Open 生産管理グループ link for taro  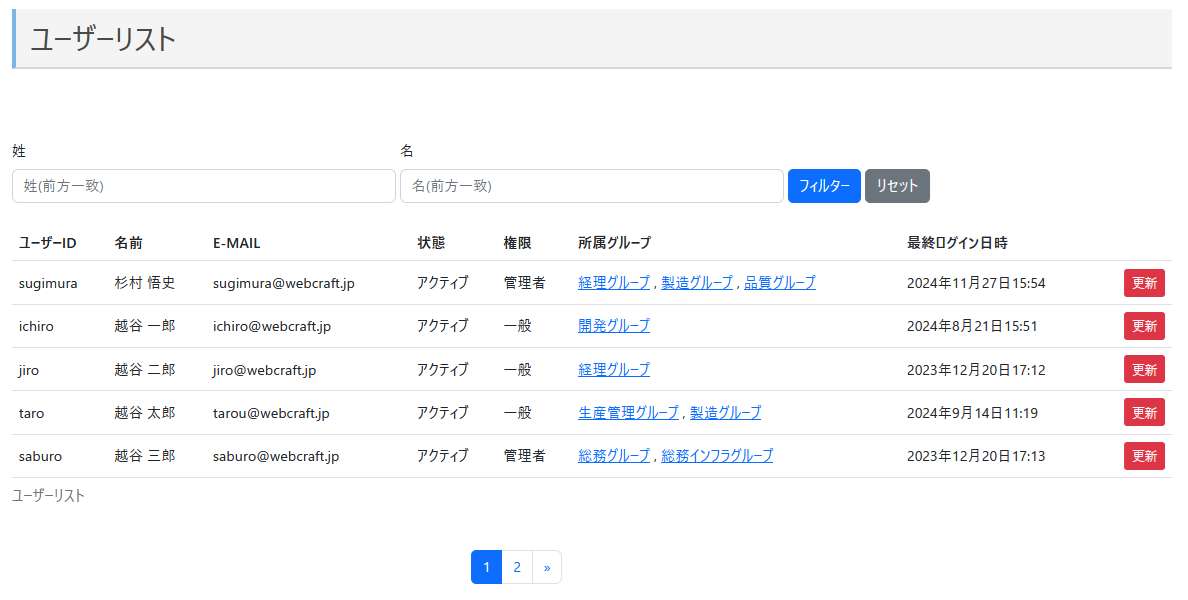tap(628, 413)
